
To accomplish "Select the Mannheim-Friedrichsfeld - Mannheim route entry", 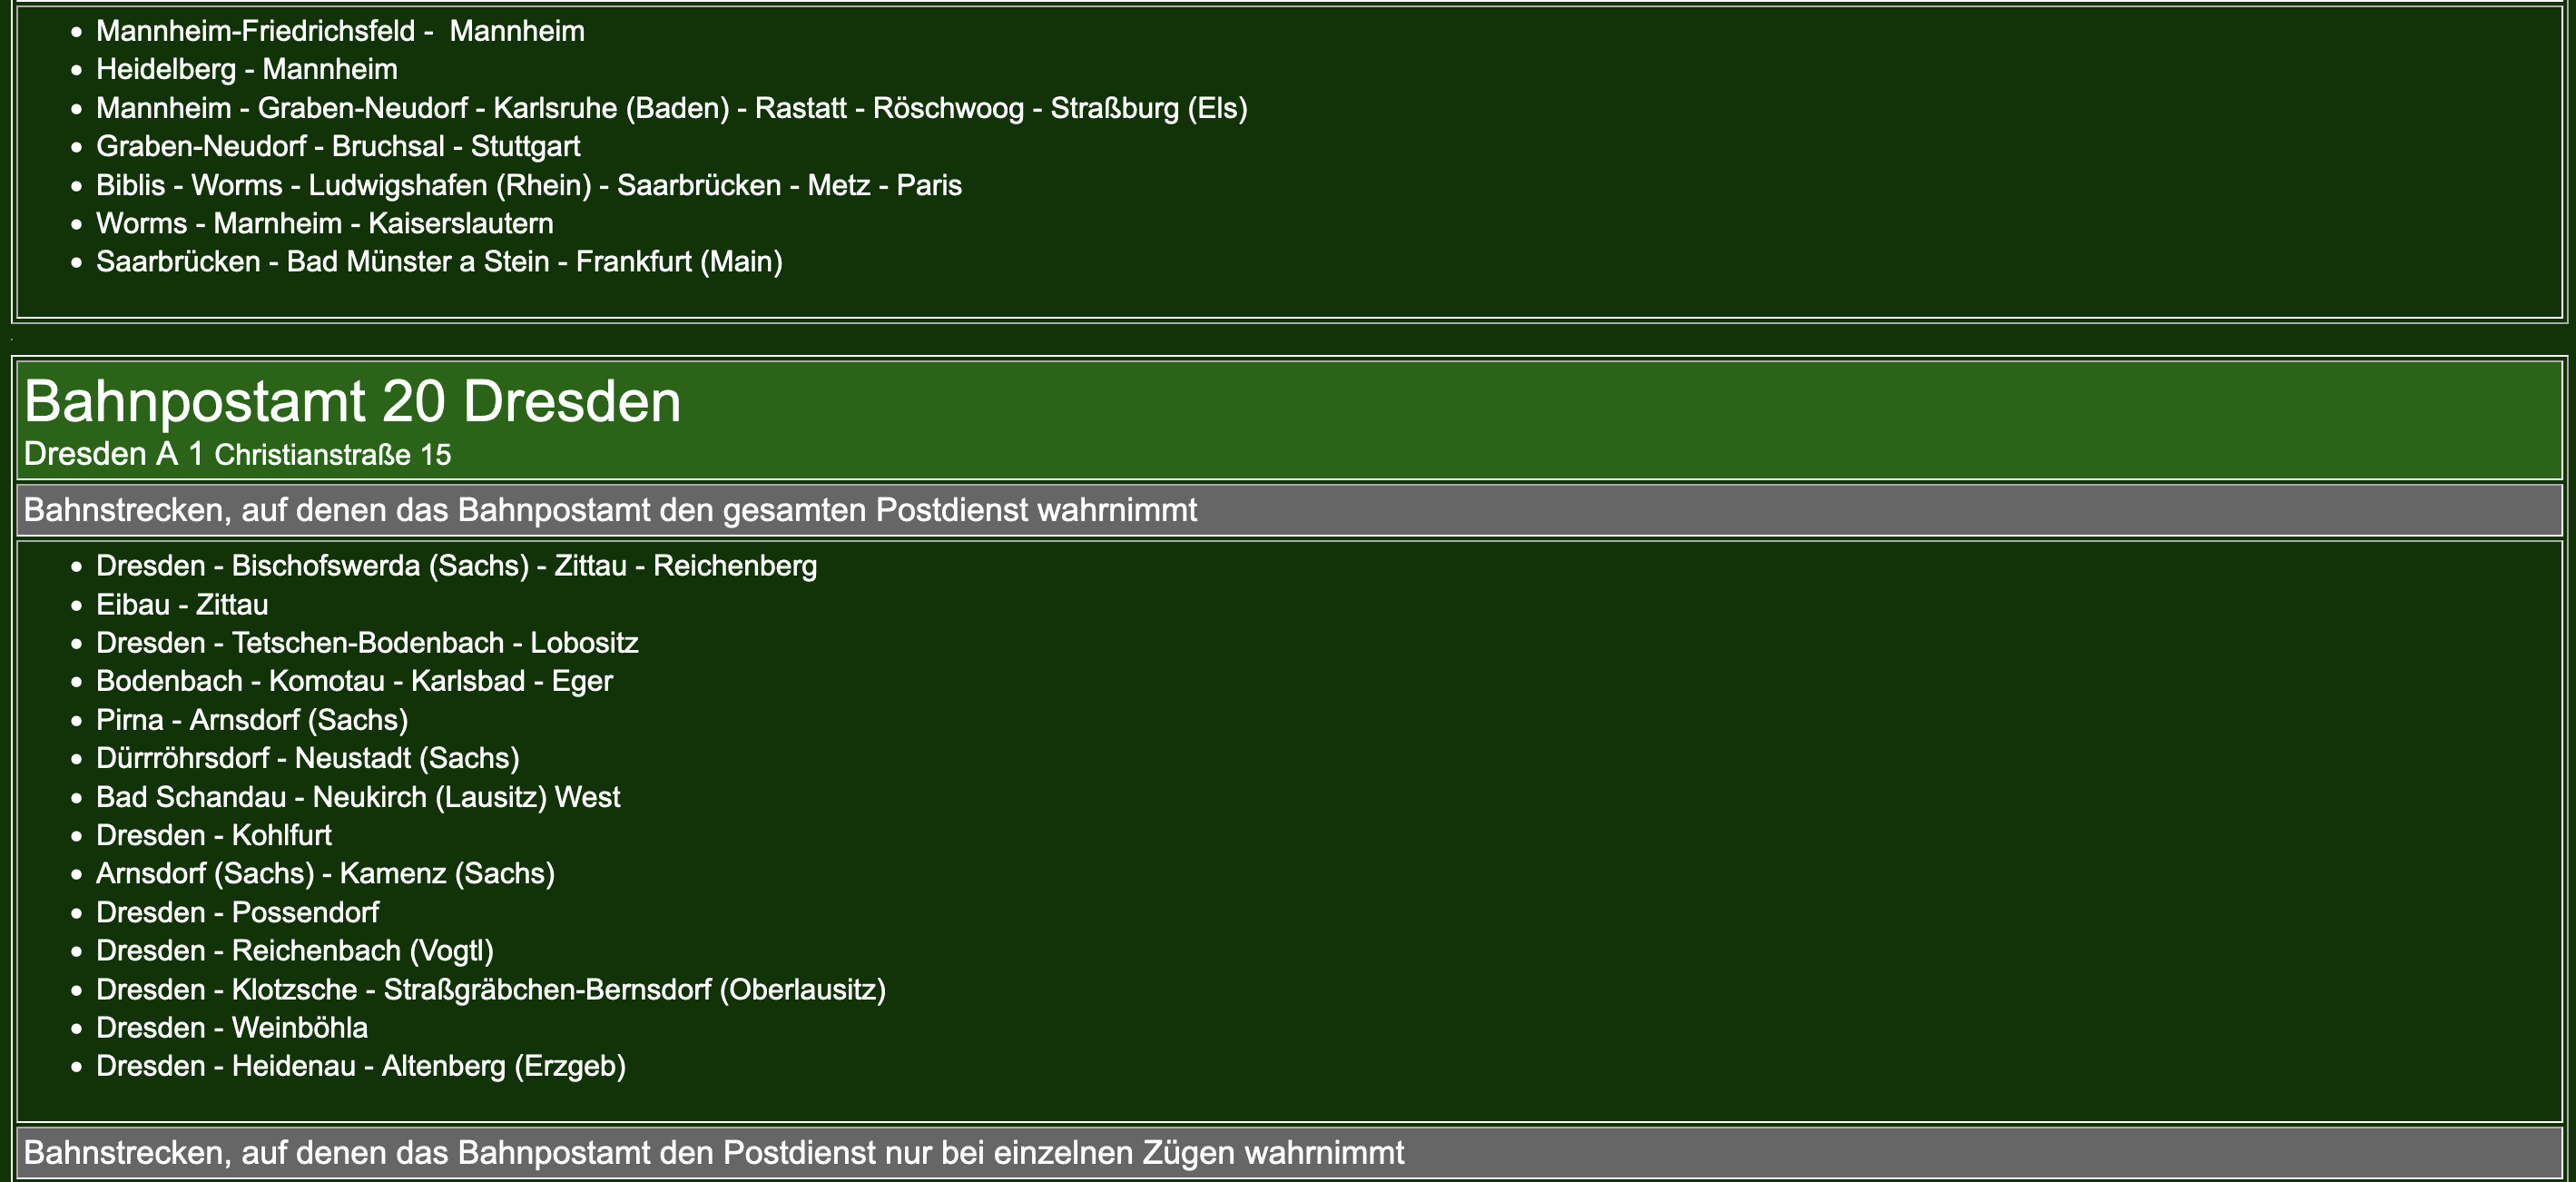I will (x=340, y=31).
